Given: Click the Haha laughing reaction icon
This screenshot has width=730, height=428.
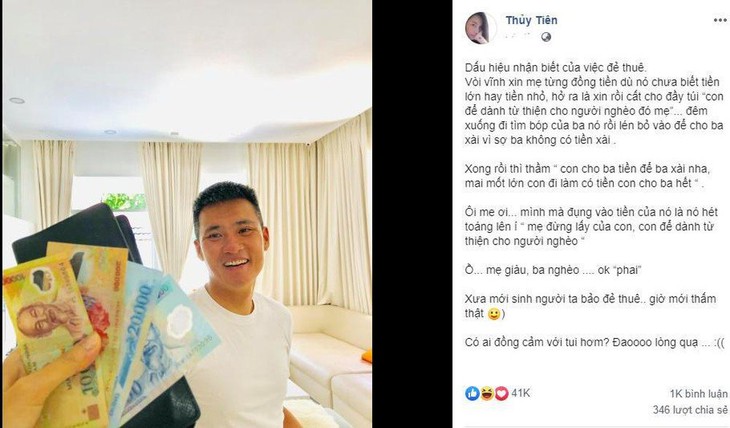Looking at the screenshot, I should (x=487, y=394).
